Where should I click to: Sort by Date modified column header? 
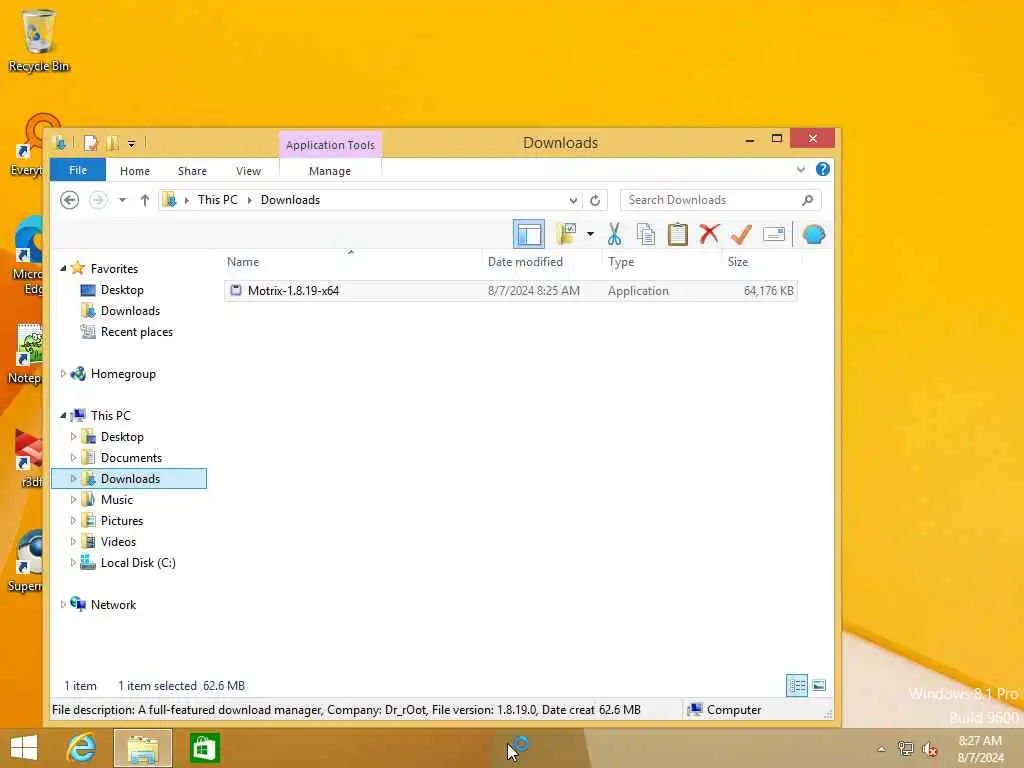[x=525, y=262]
